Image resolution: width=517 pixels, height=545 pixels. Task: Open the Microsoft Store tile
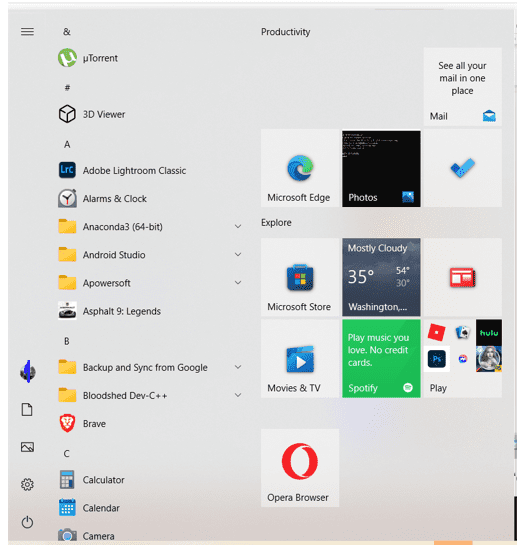point(300,277)
